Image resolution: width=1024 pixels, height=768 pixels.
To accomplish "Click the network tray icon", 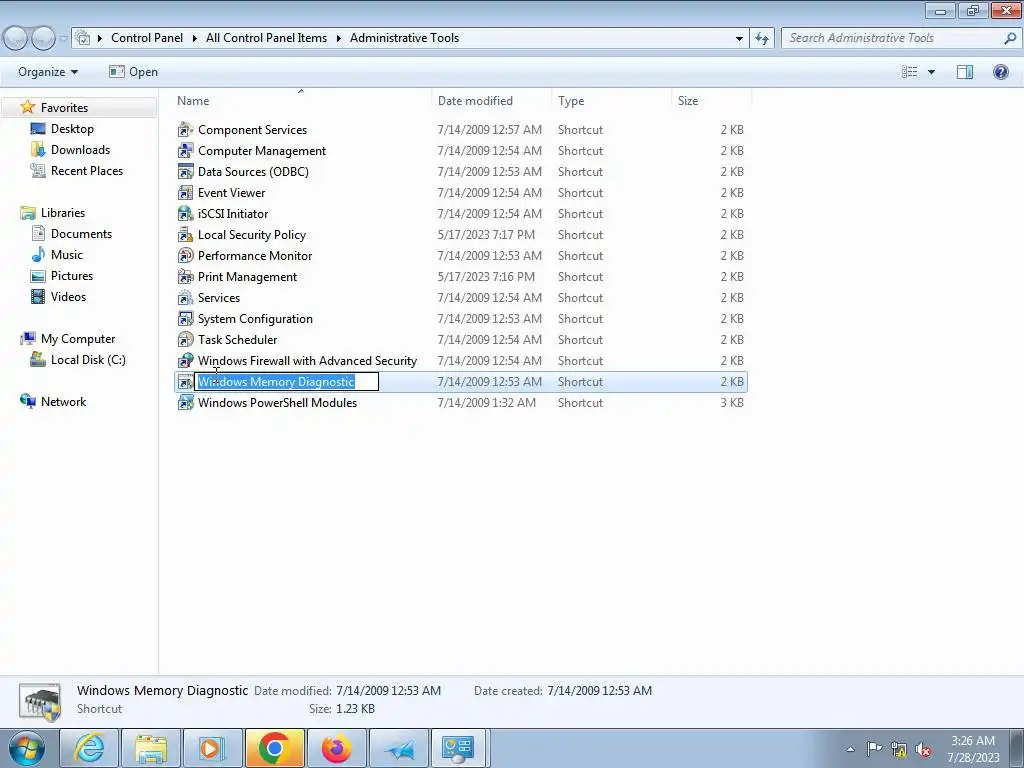I will click(899, 750).
